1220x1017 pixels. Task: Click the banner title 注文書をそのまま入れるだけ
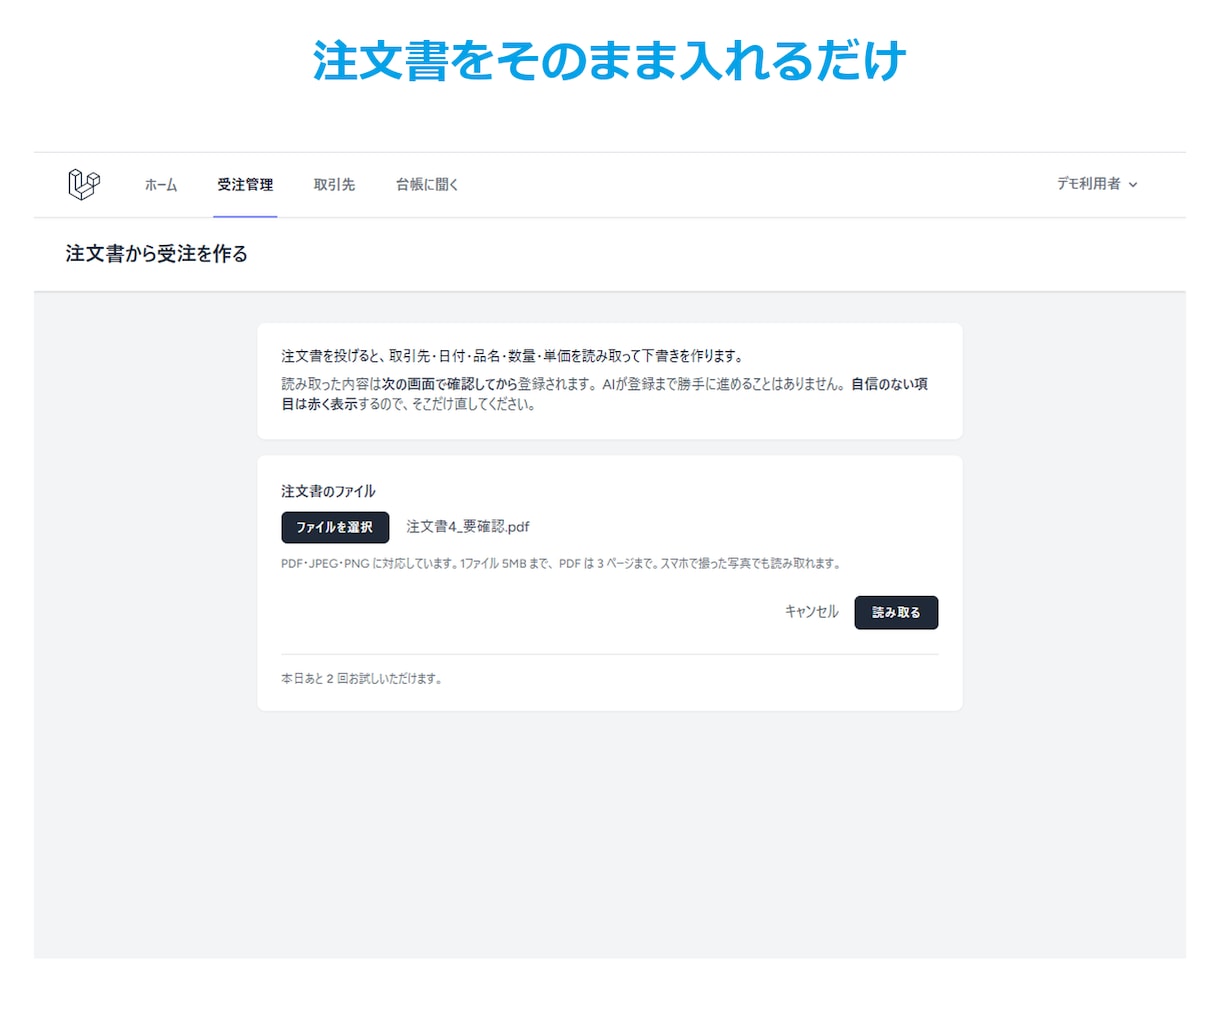tap(609, 60)
